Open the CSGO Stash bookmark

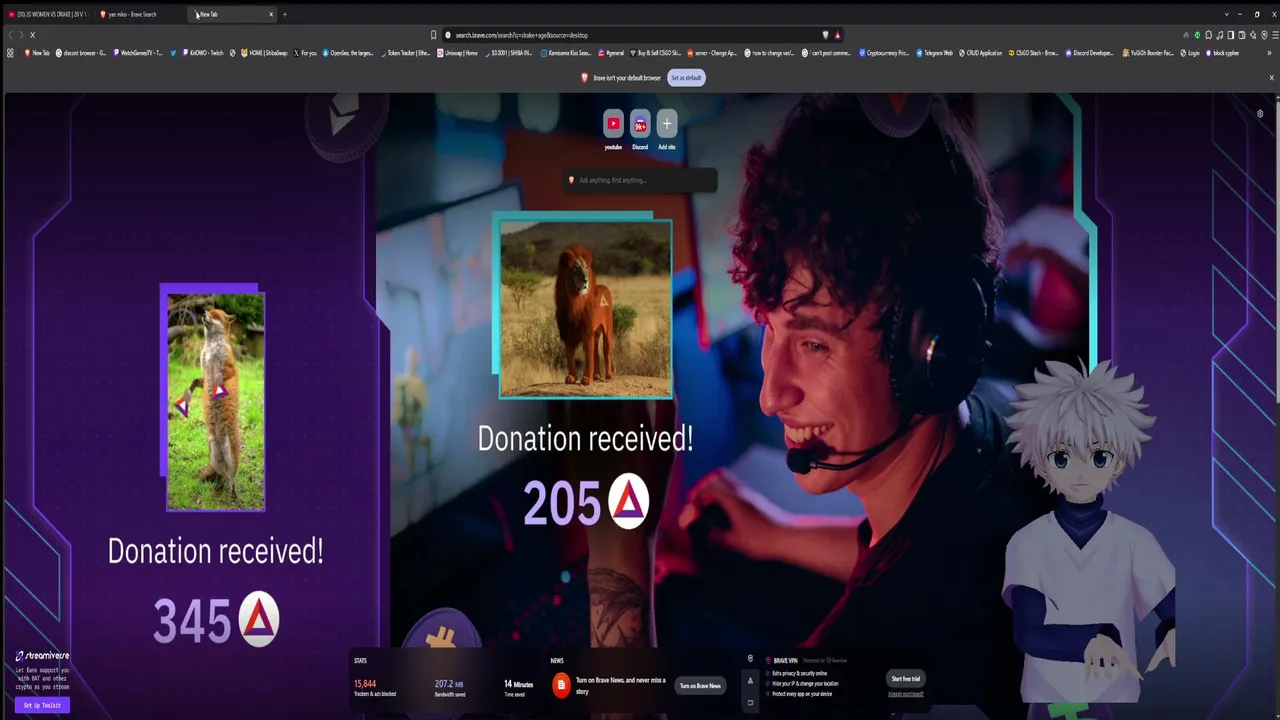click(1034, 53)
